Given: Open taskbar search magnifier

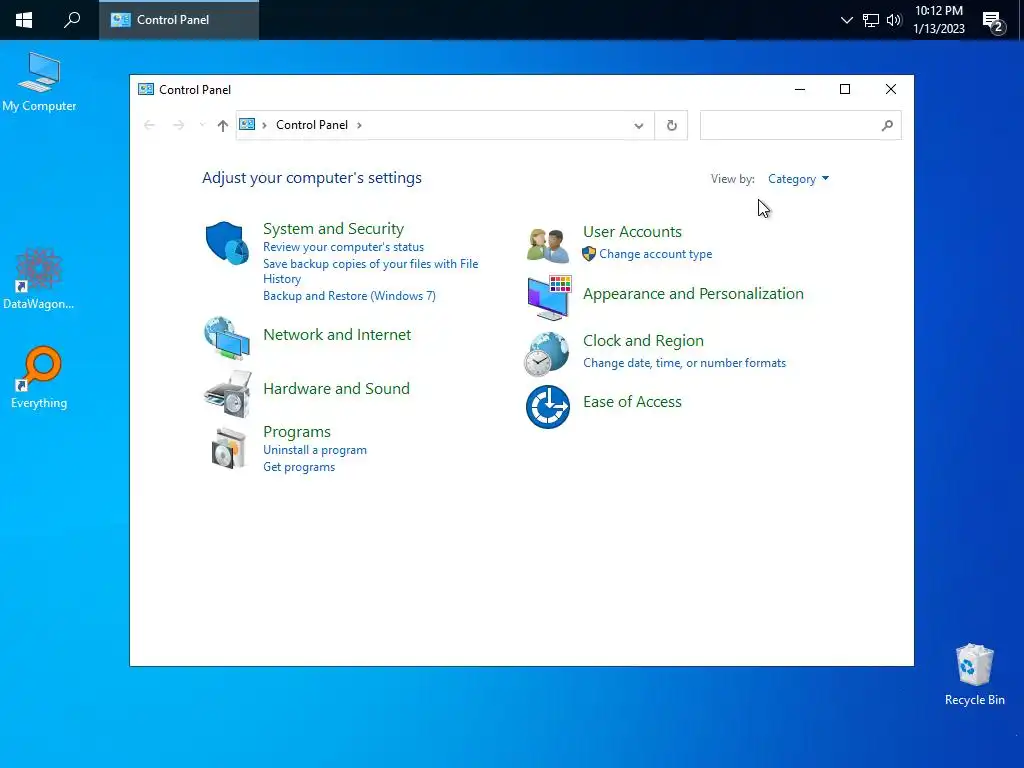Looking at the screenshot, I should tap(72, 20).
